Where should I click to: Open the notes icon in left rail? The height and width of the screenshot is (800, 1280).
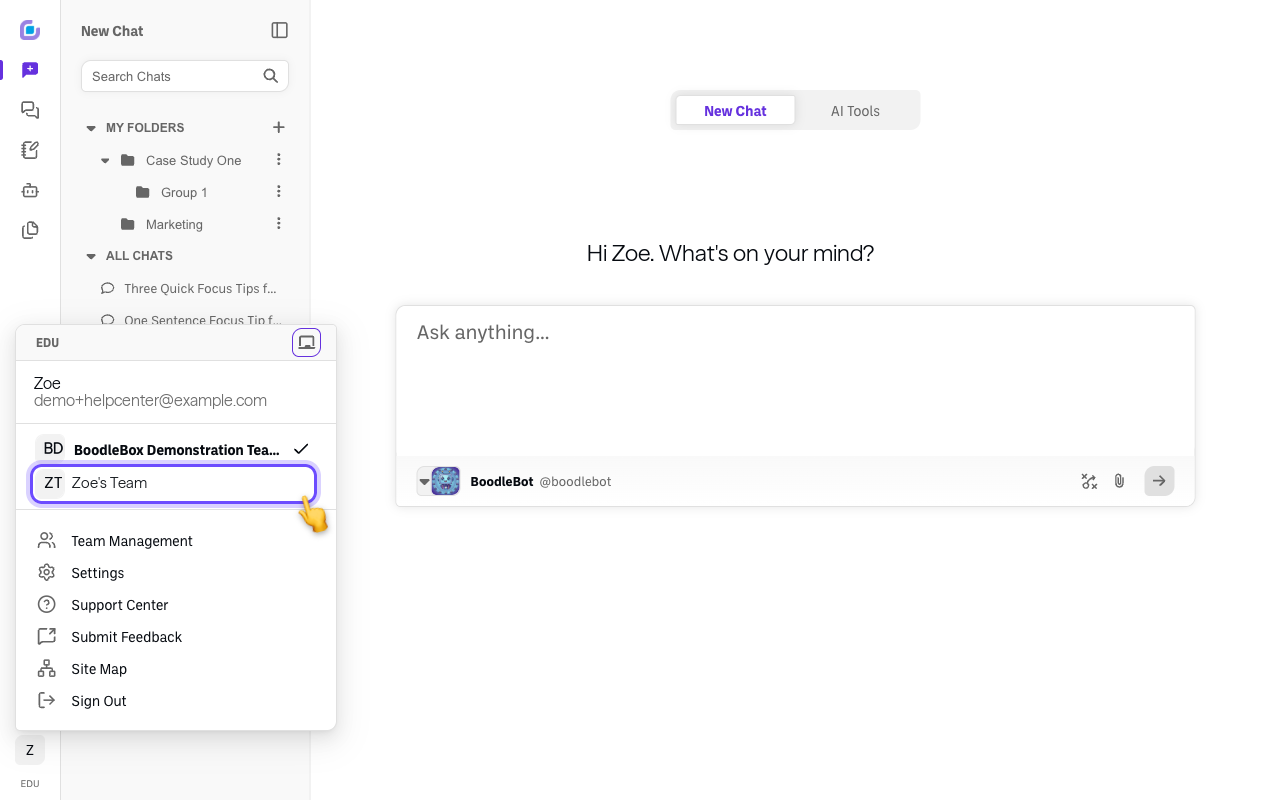point(30,150)
